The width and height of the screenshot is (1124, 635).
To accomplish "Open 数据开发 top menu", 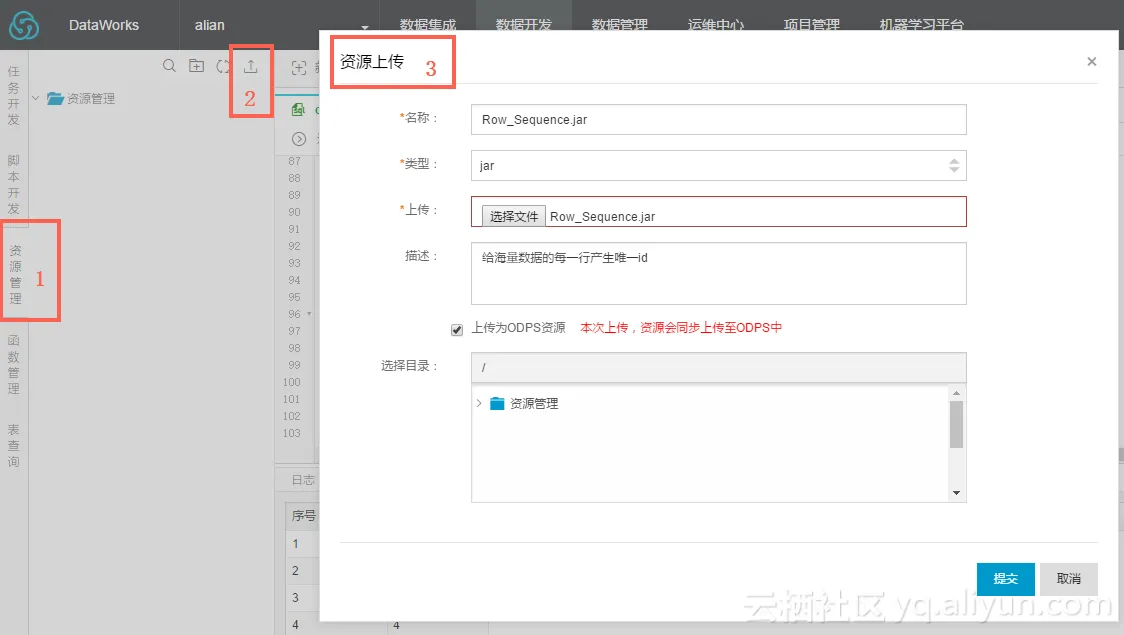I will 524,25.
